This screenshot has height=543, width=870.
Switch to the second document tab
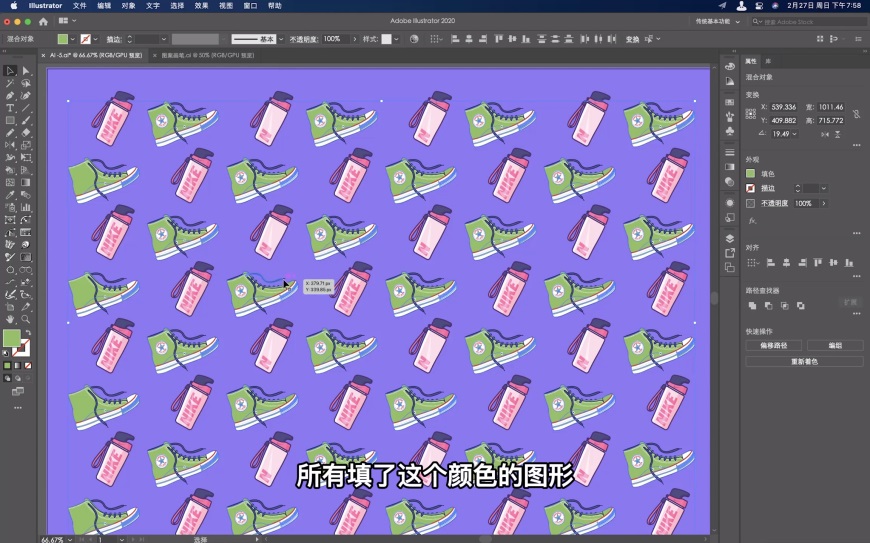[x=208, y=55]
